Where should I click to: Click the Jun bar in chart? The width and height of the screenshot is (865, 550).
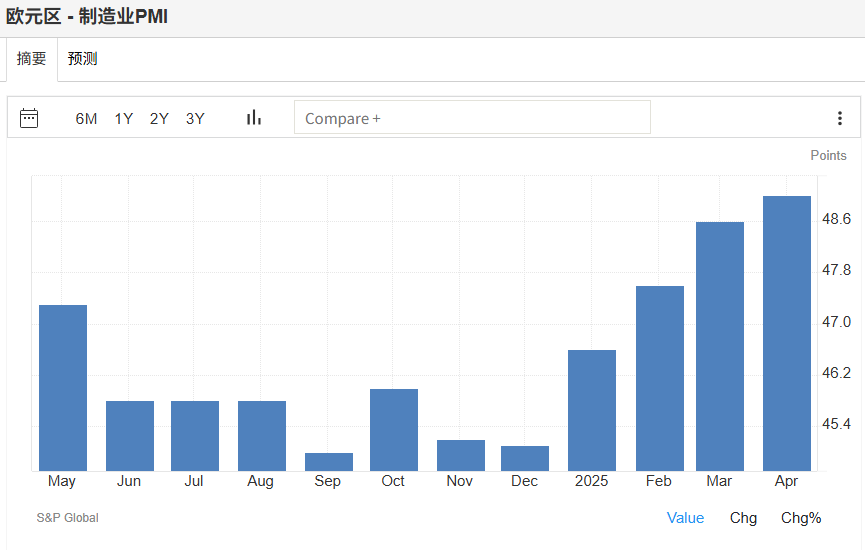[x=130, y=436]
